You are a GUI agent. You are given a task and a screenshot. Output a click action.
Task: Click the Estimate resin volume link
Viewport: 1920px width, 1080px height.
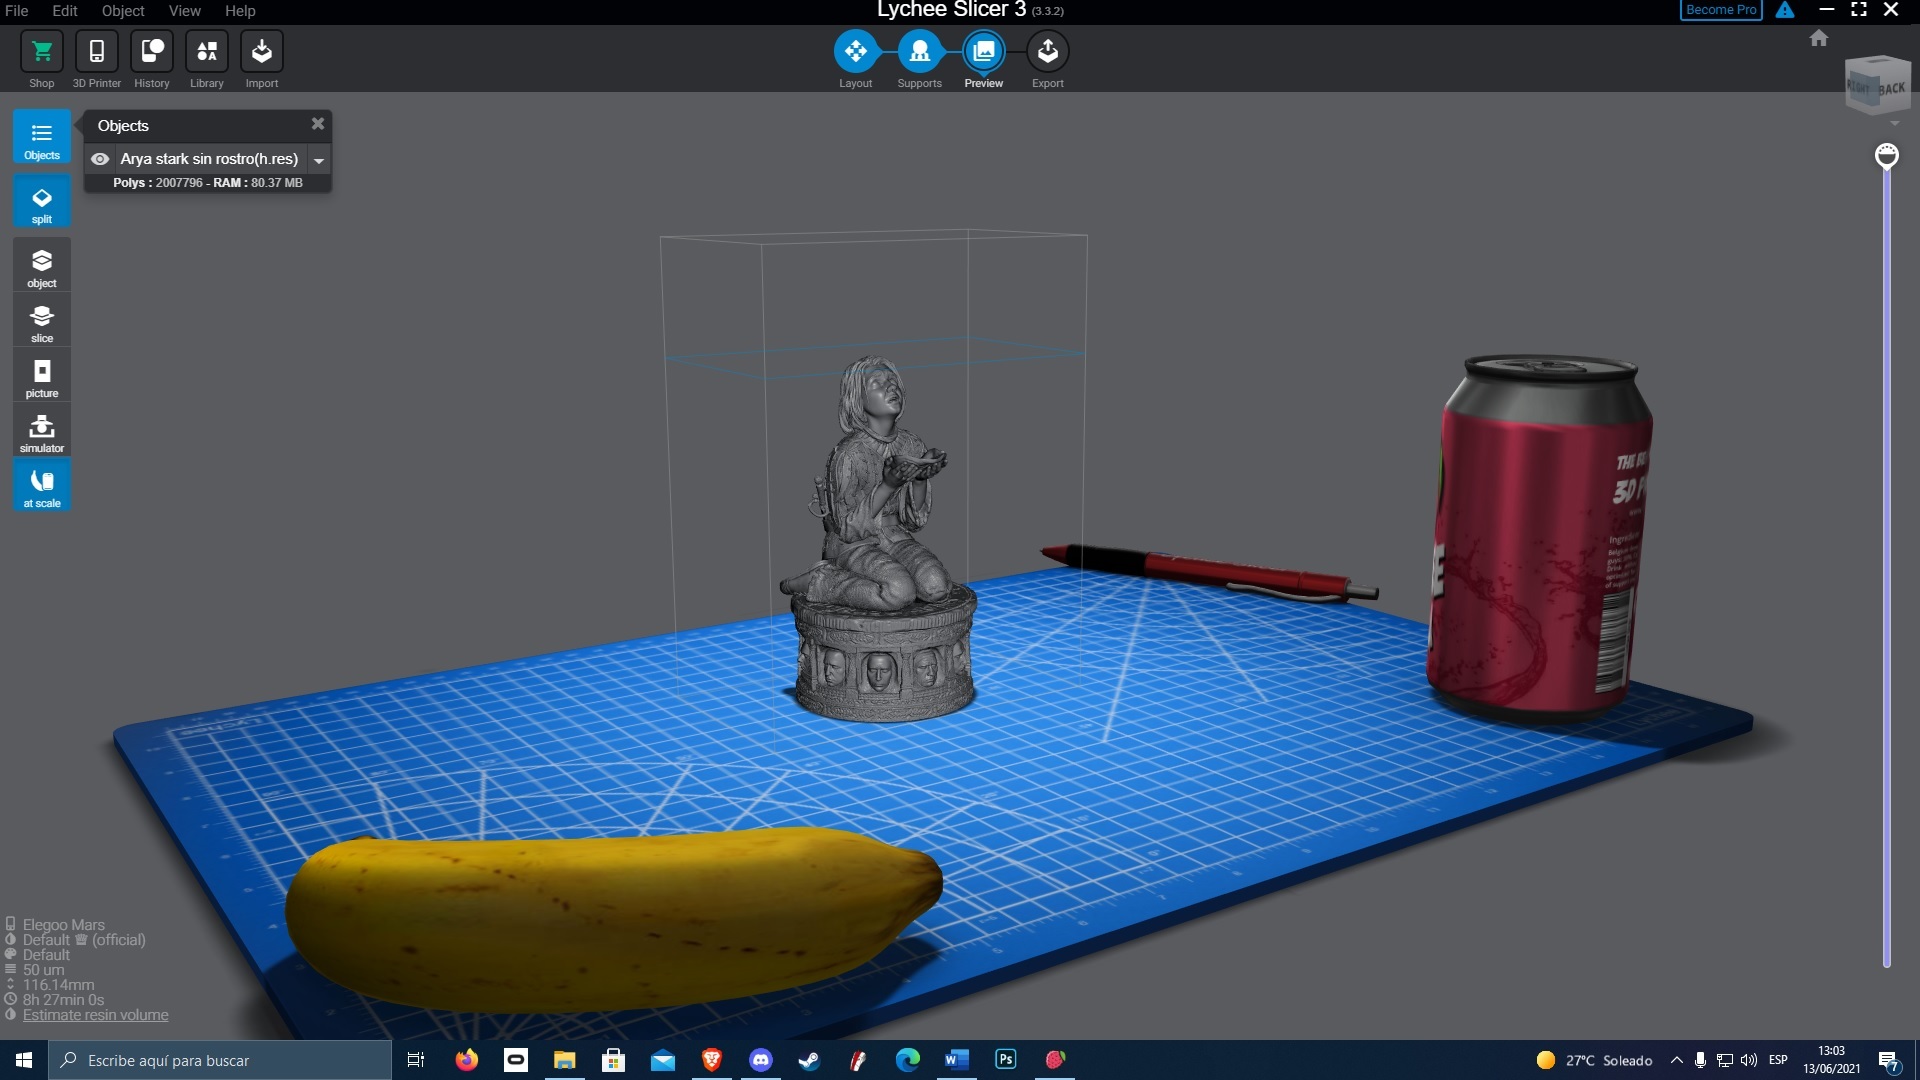(96, 1015)
